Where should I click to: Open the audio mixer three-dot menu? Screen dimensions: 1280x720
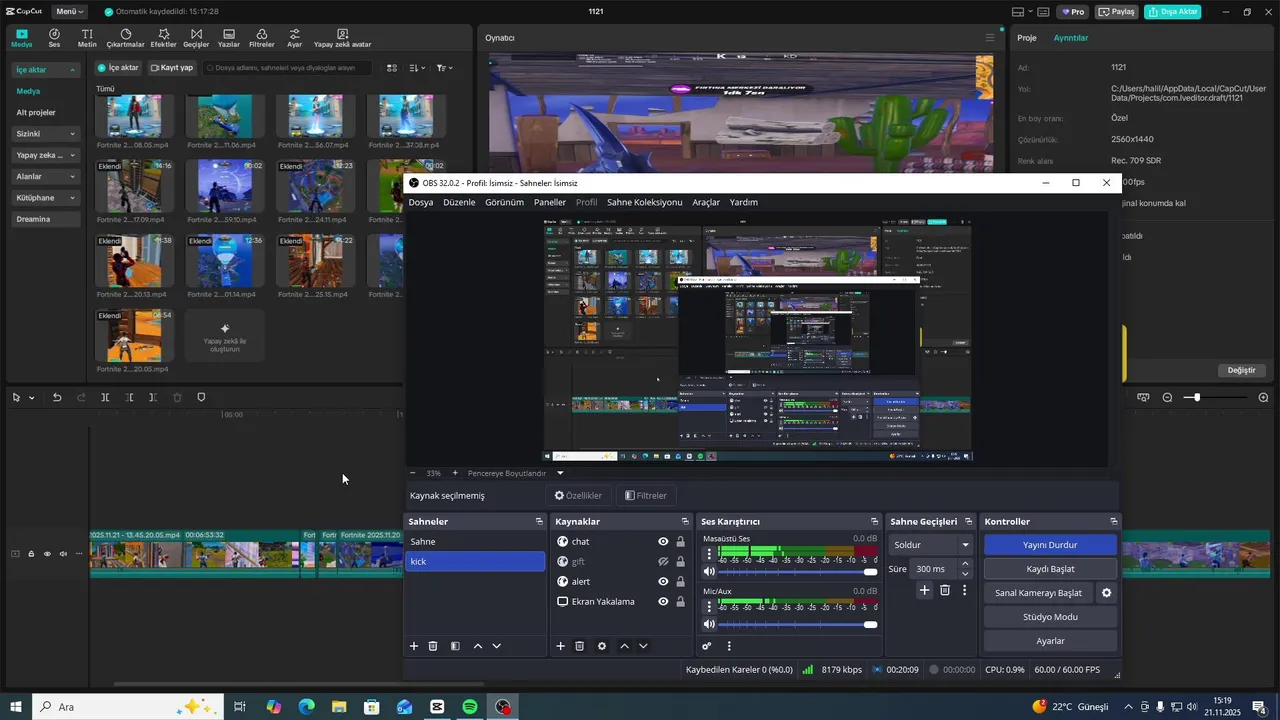point(729,646)
